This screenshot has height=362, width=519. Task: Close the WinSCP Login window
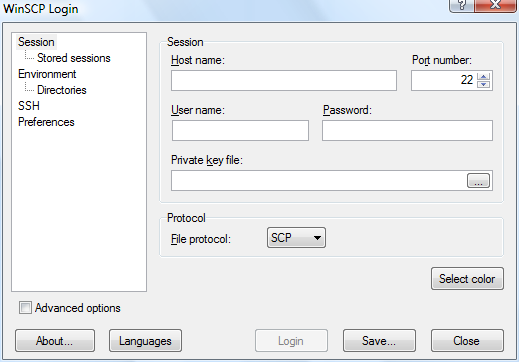496,5
